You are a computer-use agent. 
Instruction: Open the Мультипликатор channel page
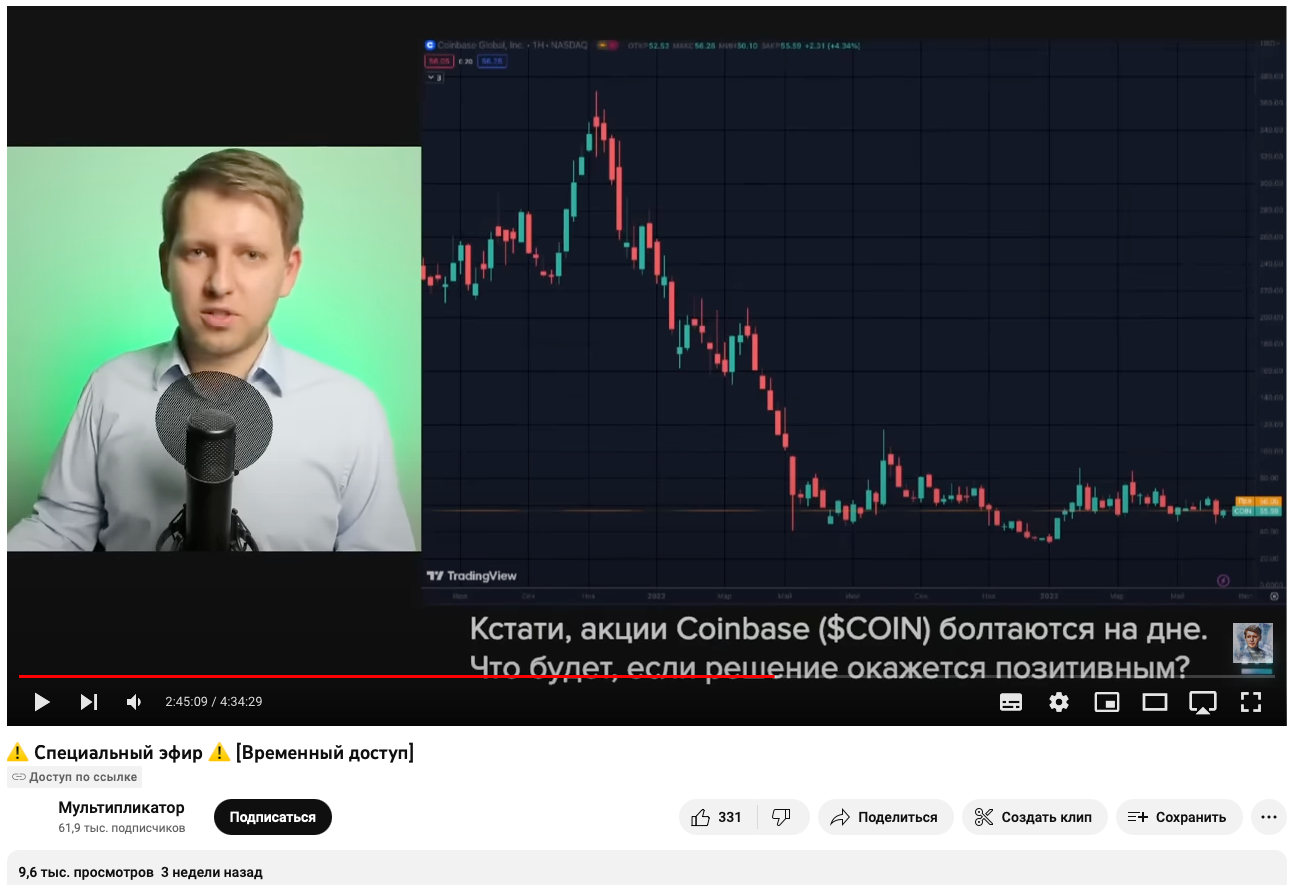coord(121,807)
